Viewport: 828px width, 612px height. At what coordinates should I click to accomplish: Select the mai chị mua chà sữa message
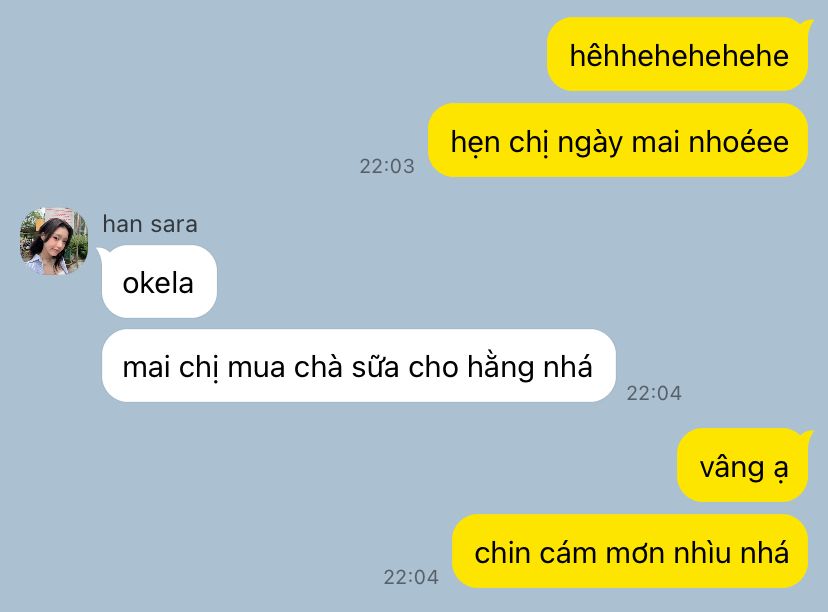point(359,365)
